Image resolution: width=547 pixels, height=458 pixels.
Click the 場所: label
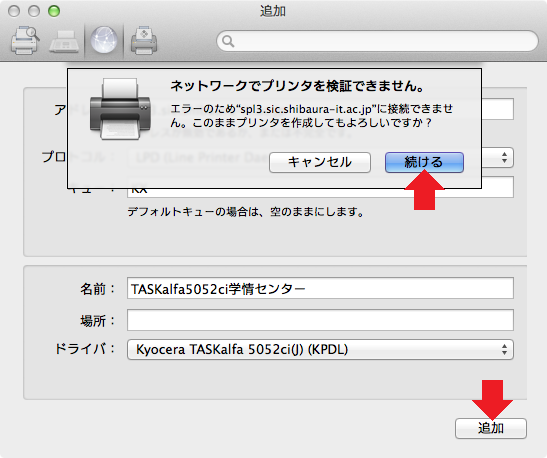pyautogui.click(x=97, y=321)
